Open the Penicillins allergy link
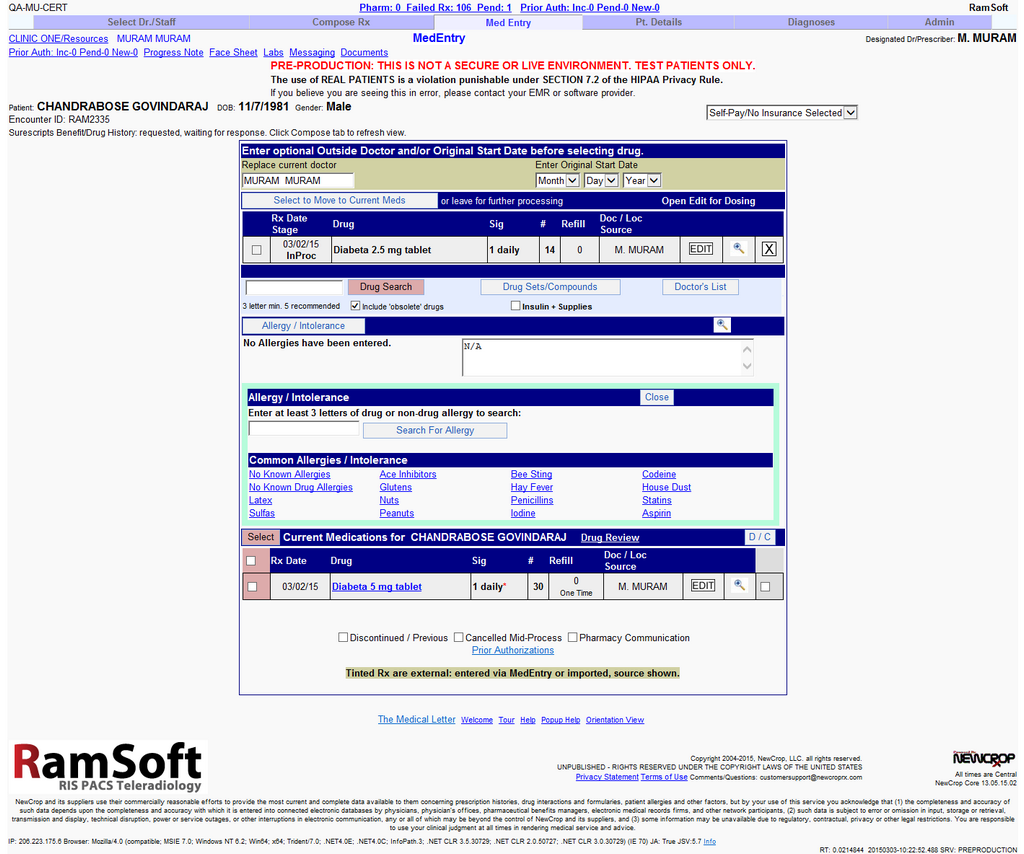Image resolution: width=1024 pixels, height=854 pixels. tap(532, 500)
